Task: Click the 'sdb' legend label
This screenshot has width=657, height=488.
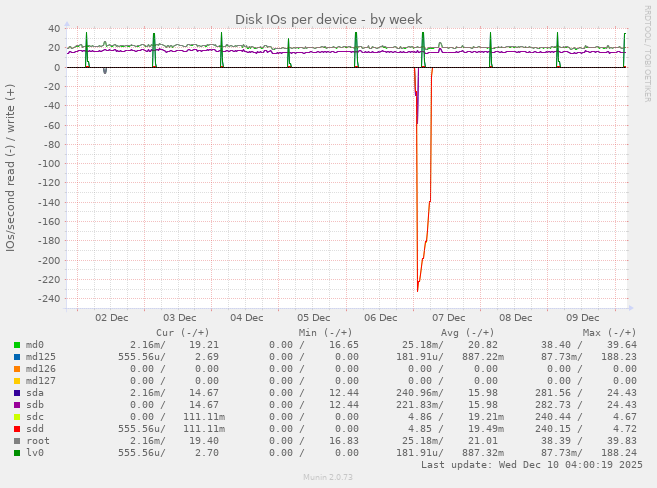Action: tap(35, 405)
